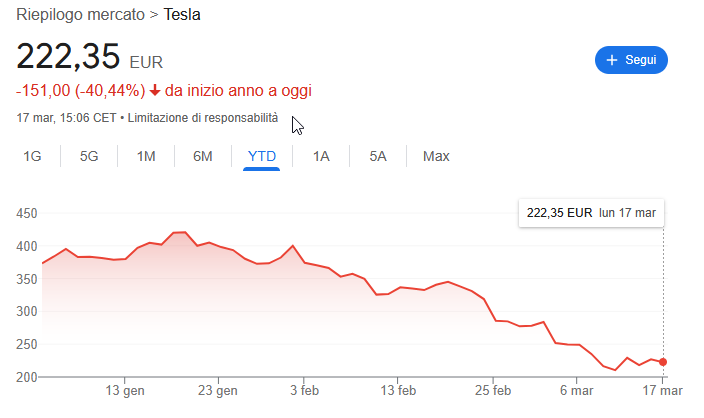Open Limitazione di responsabilità disclaimer link
This screenshot has height=418, width=704.
[203, 118]
